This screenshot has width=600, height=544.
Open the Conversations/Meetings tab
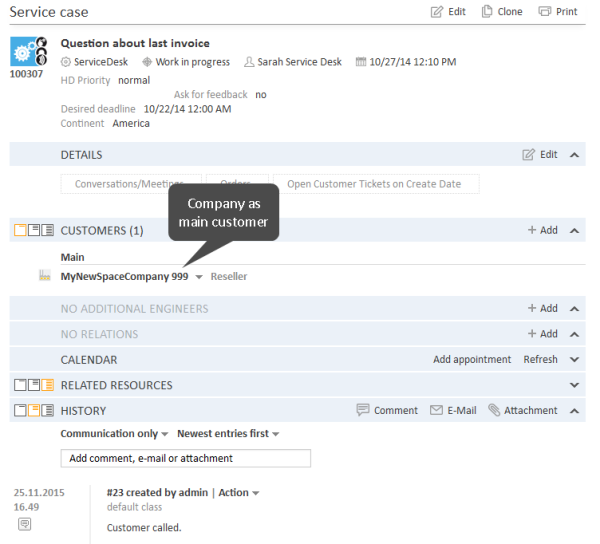click(131, 184)
